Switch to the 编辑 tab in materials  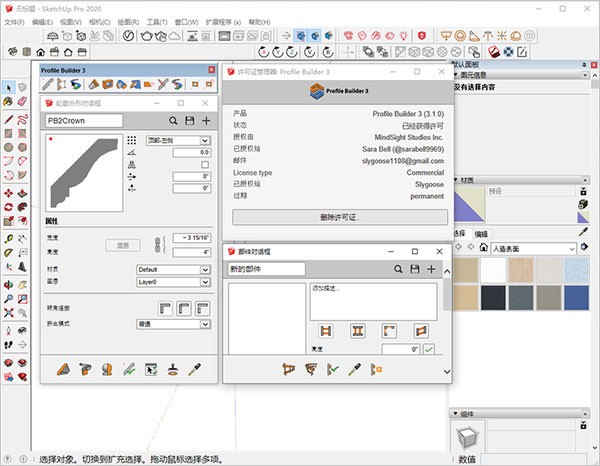pyautogui.click(x=481, y=233)
